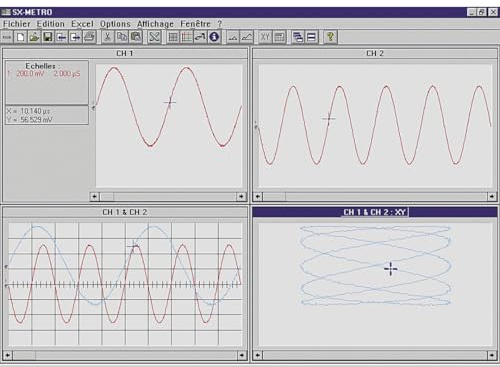This screenshot has width=500, height=367.
Task: Click the crosshair cursor in XY plot
Action: [390, 269]
